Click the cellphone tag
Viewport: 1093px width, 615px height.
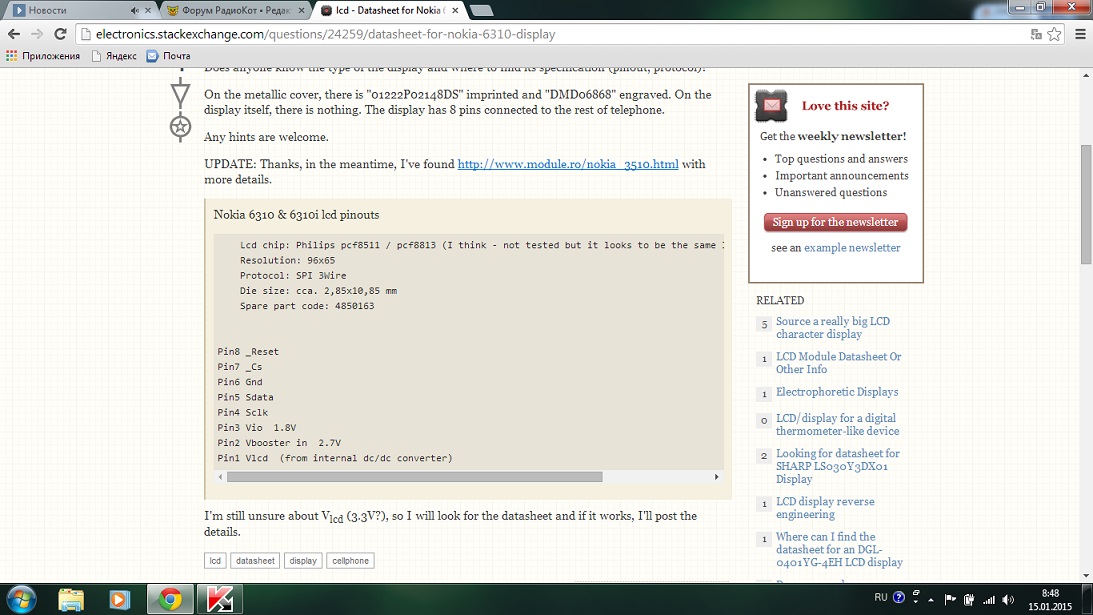click(x=351, y=561)
